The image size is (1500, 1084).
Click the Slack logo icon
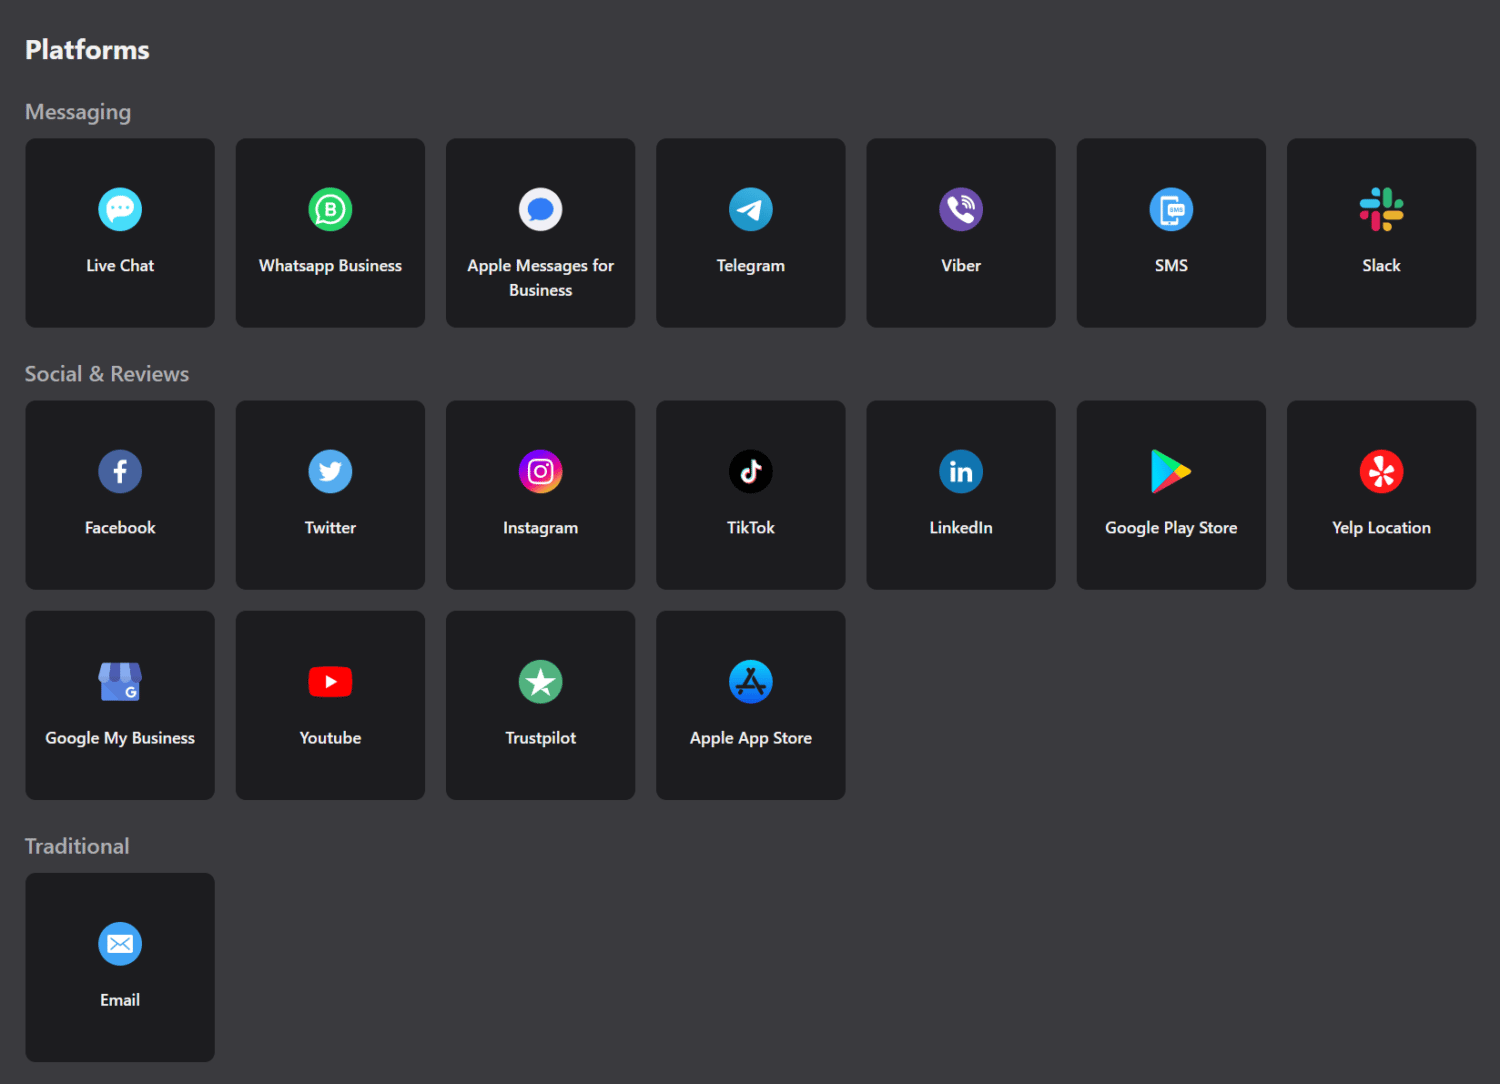tap(1381, 209)
